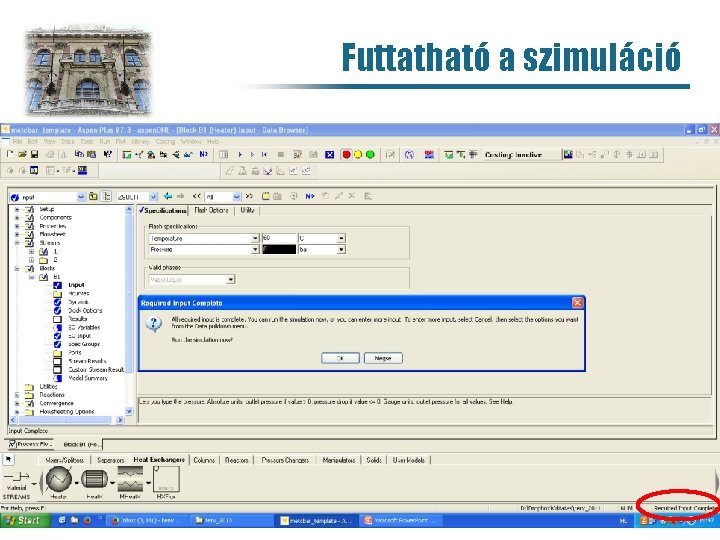Viewport: 720px width, 540px height.
Task: Click the Data Browser back arrow
Action: click(x=168, y=197)
